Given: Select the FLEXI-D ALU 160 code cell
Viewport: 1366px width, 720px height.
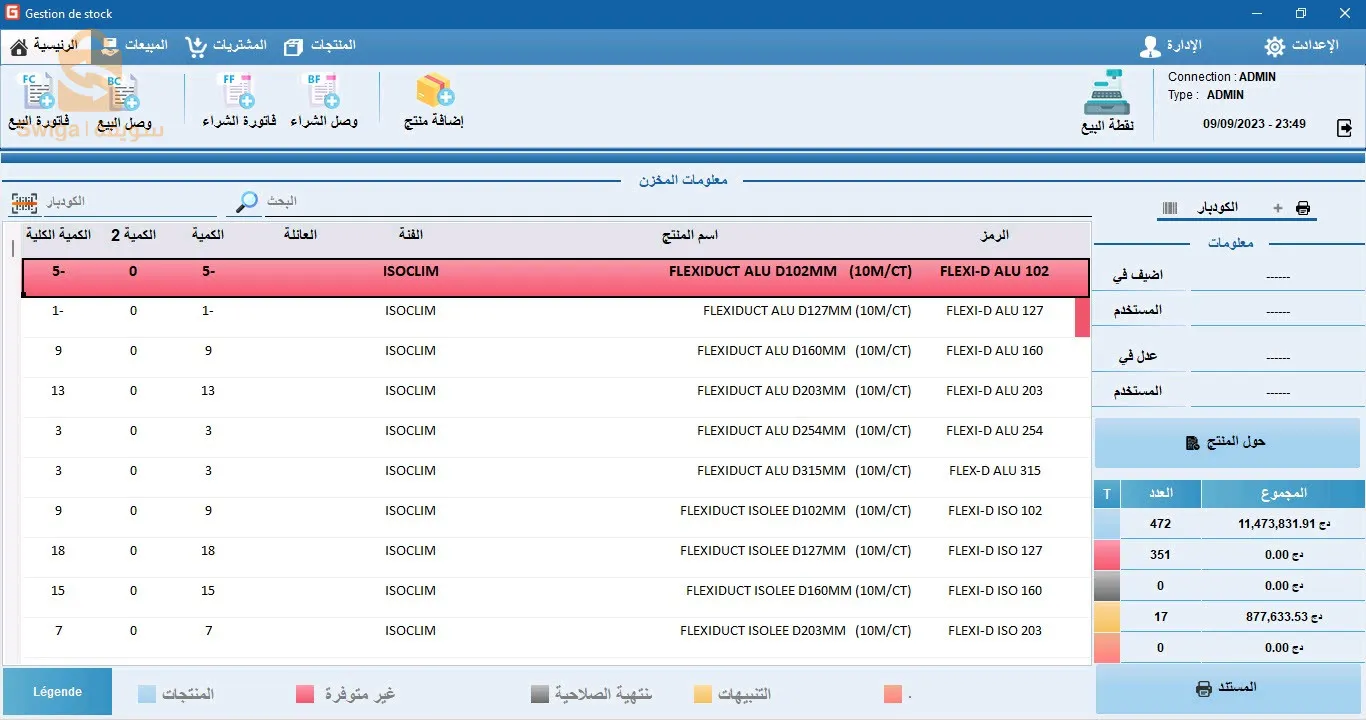Looking at the screenshot, I should (x=994, y=351).
